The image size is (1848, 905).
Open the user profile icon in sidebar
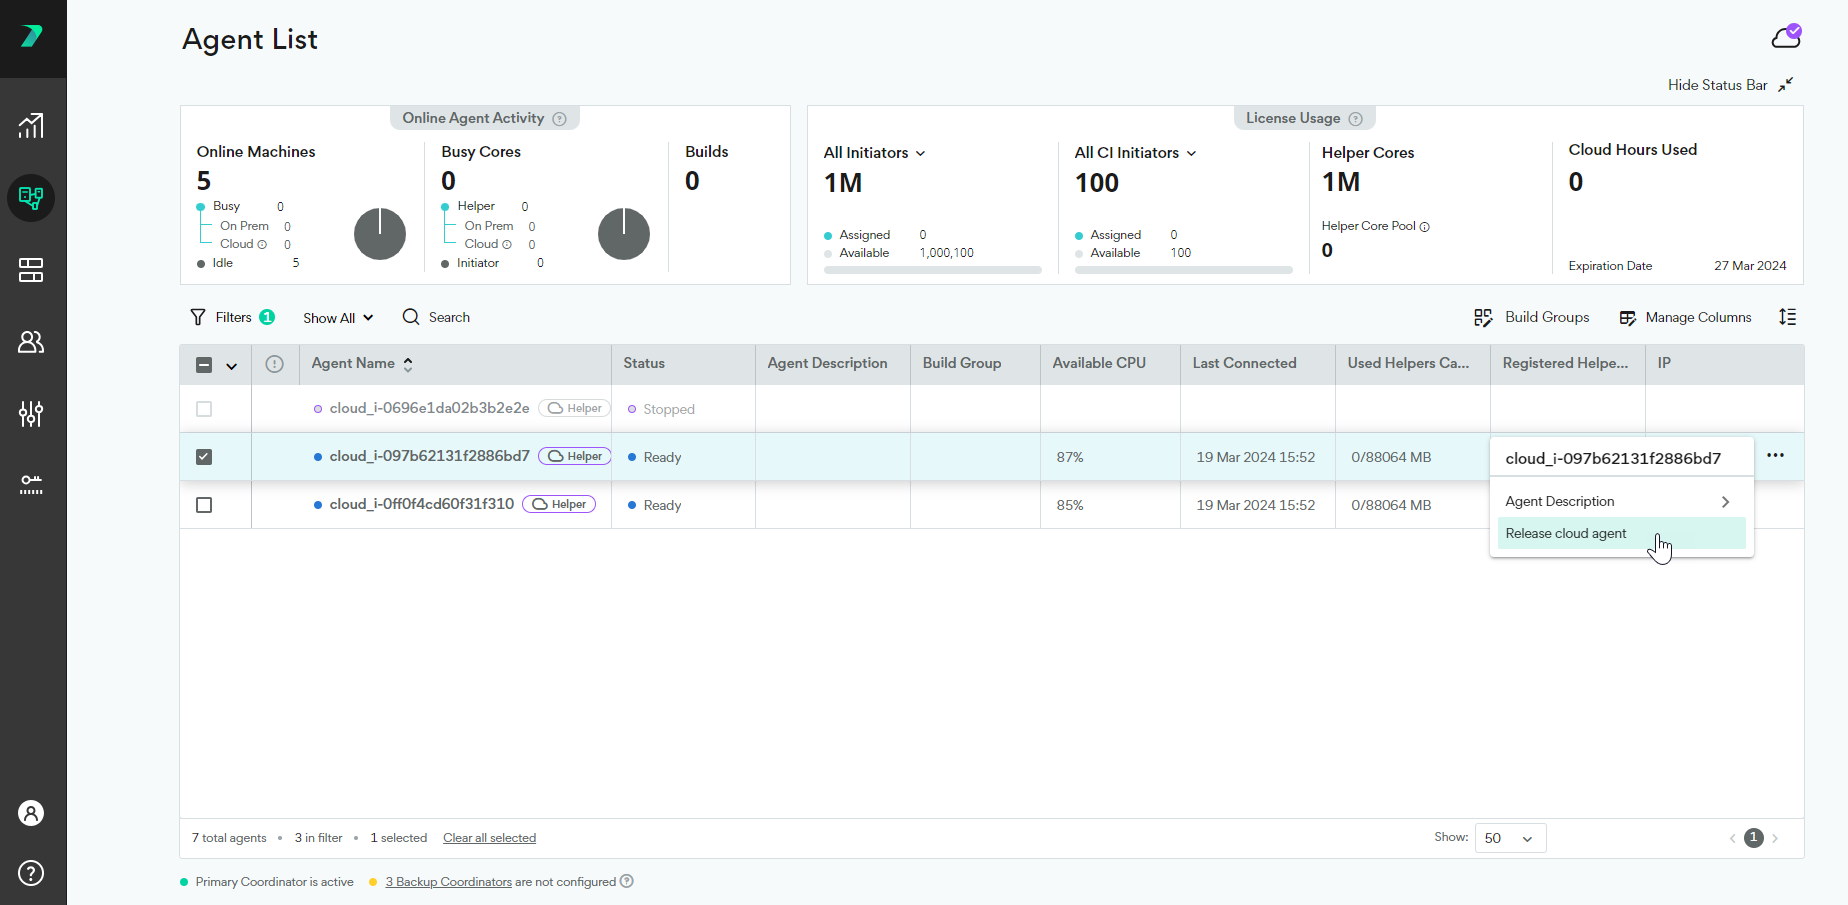click(x=31, y=813)
